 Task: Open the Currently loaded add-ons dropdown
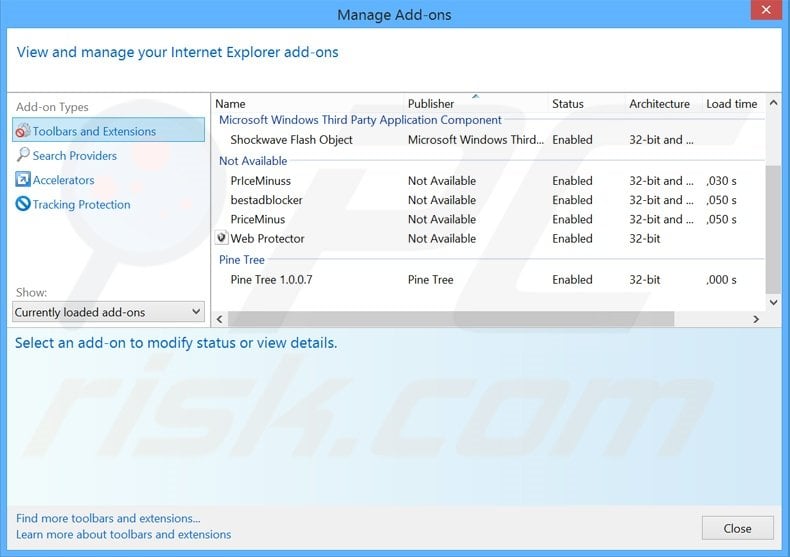tap(108, 312)
